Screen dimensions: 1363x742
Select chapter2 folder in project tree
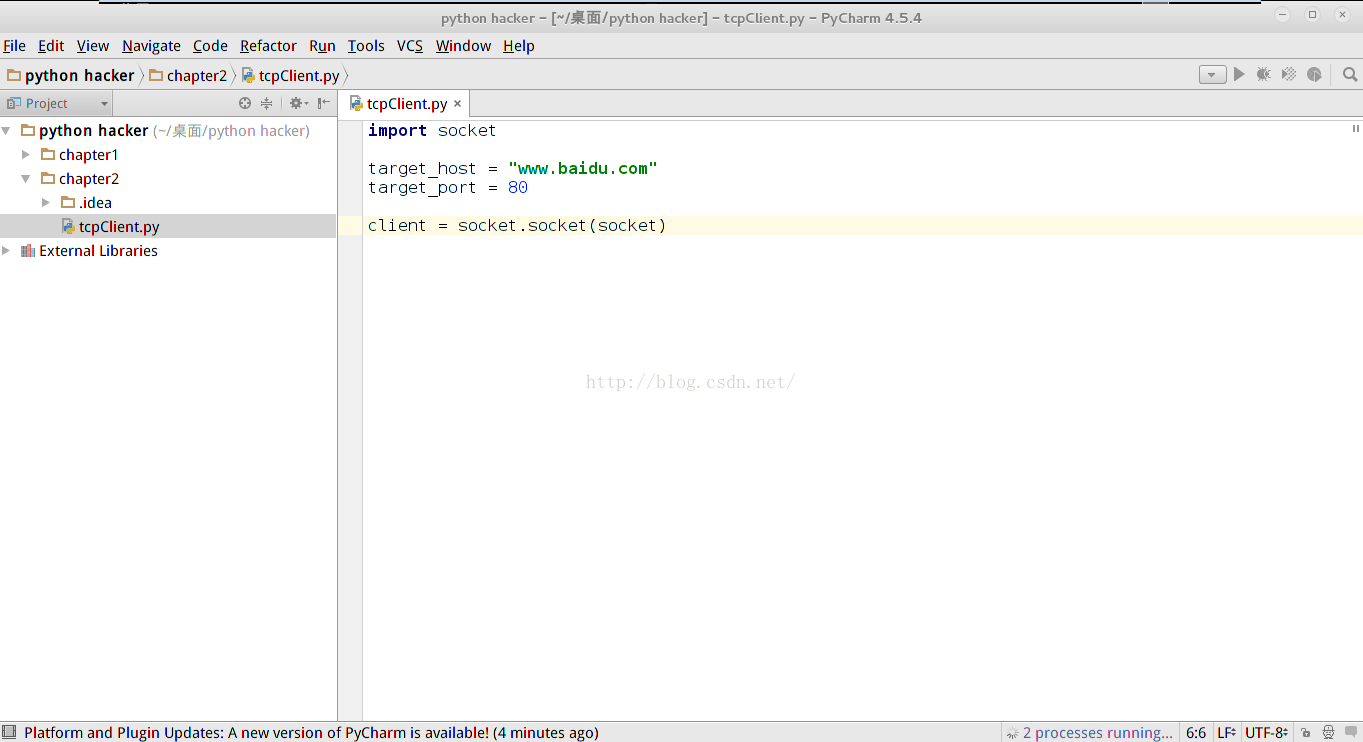(x=89, y=179)
